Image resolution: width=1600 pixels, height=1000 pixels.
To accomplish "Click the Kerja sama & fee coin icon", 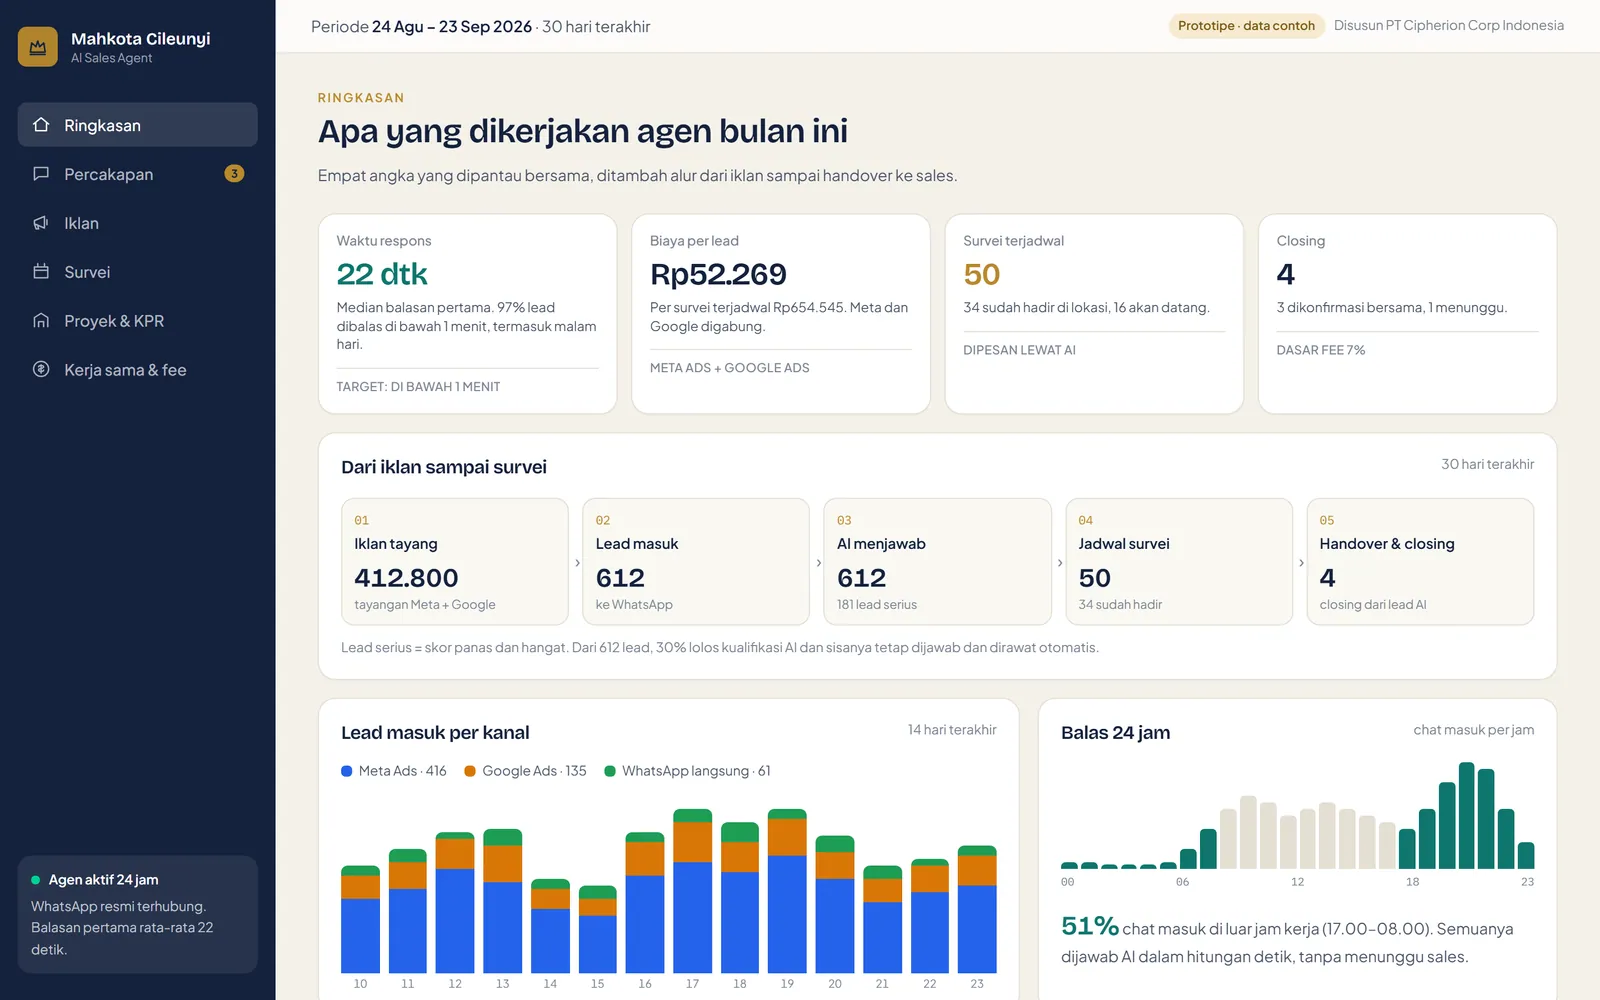I will point(41,370).
